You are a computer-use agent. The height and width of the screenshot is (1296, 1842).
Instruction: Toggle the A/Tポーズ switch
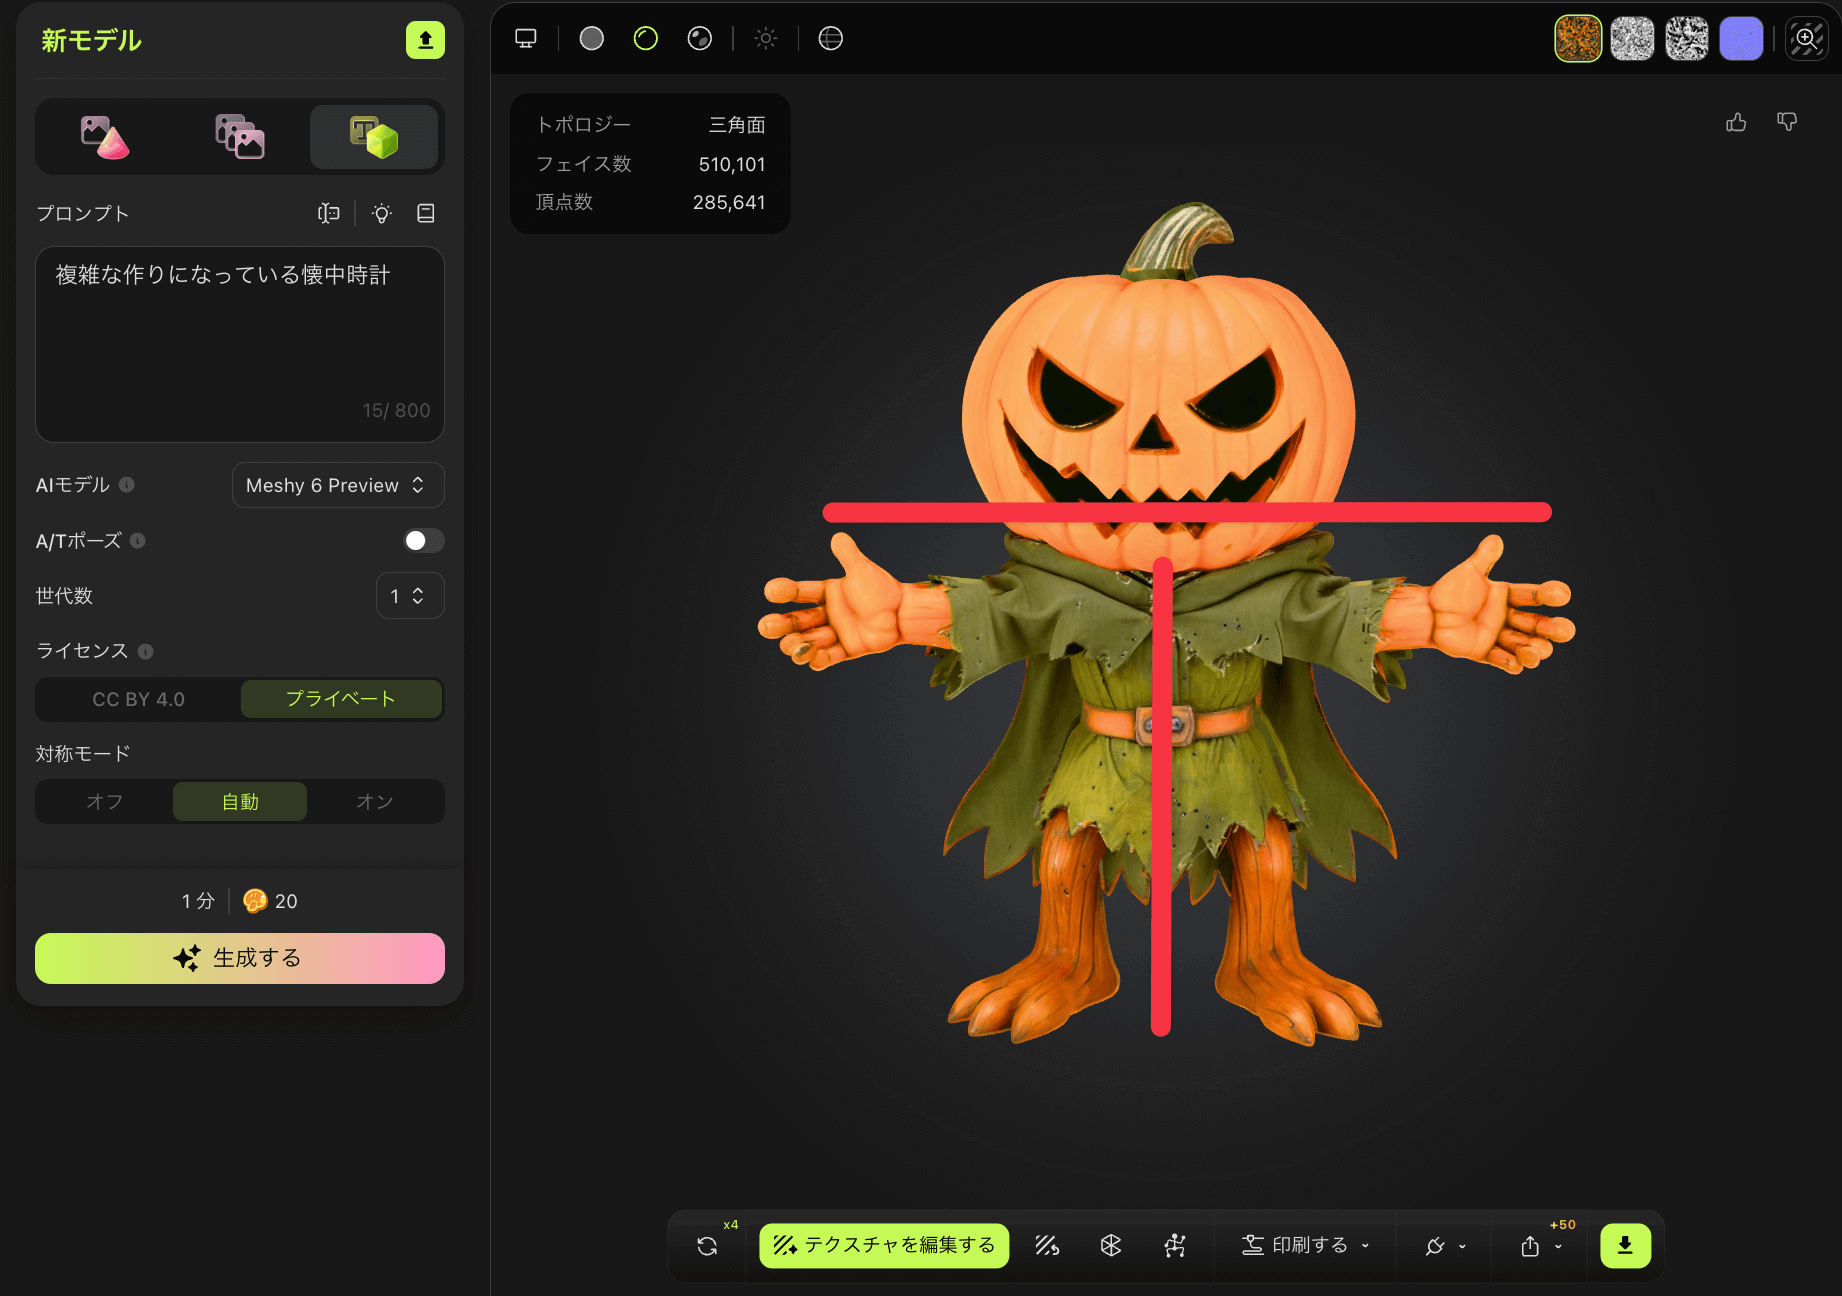pyautogui.click(x=423, y=541)
